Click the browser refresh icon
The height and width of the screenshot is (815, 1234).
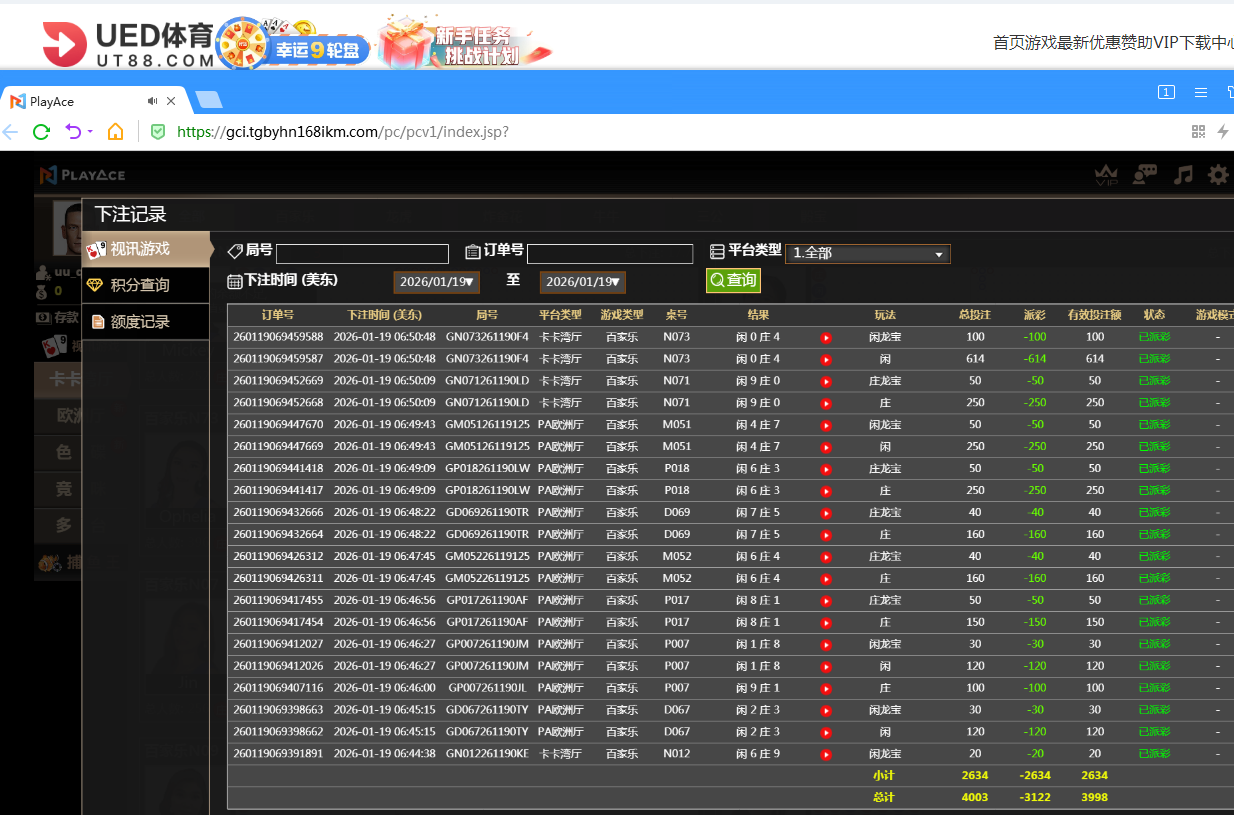click(x=40, y=131)
